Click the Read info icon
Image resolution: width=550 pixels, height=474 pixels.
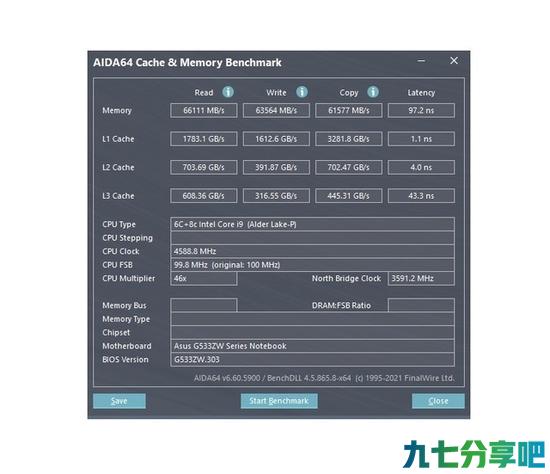pyautogui.click(x=228, y=92)
